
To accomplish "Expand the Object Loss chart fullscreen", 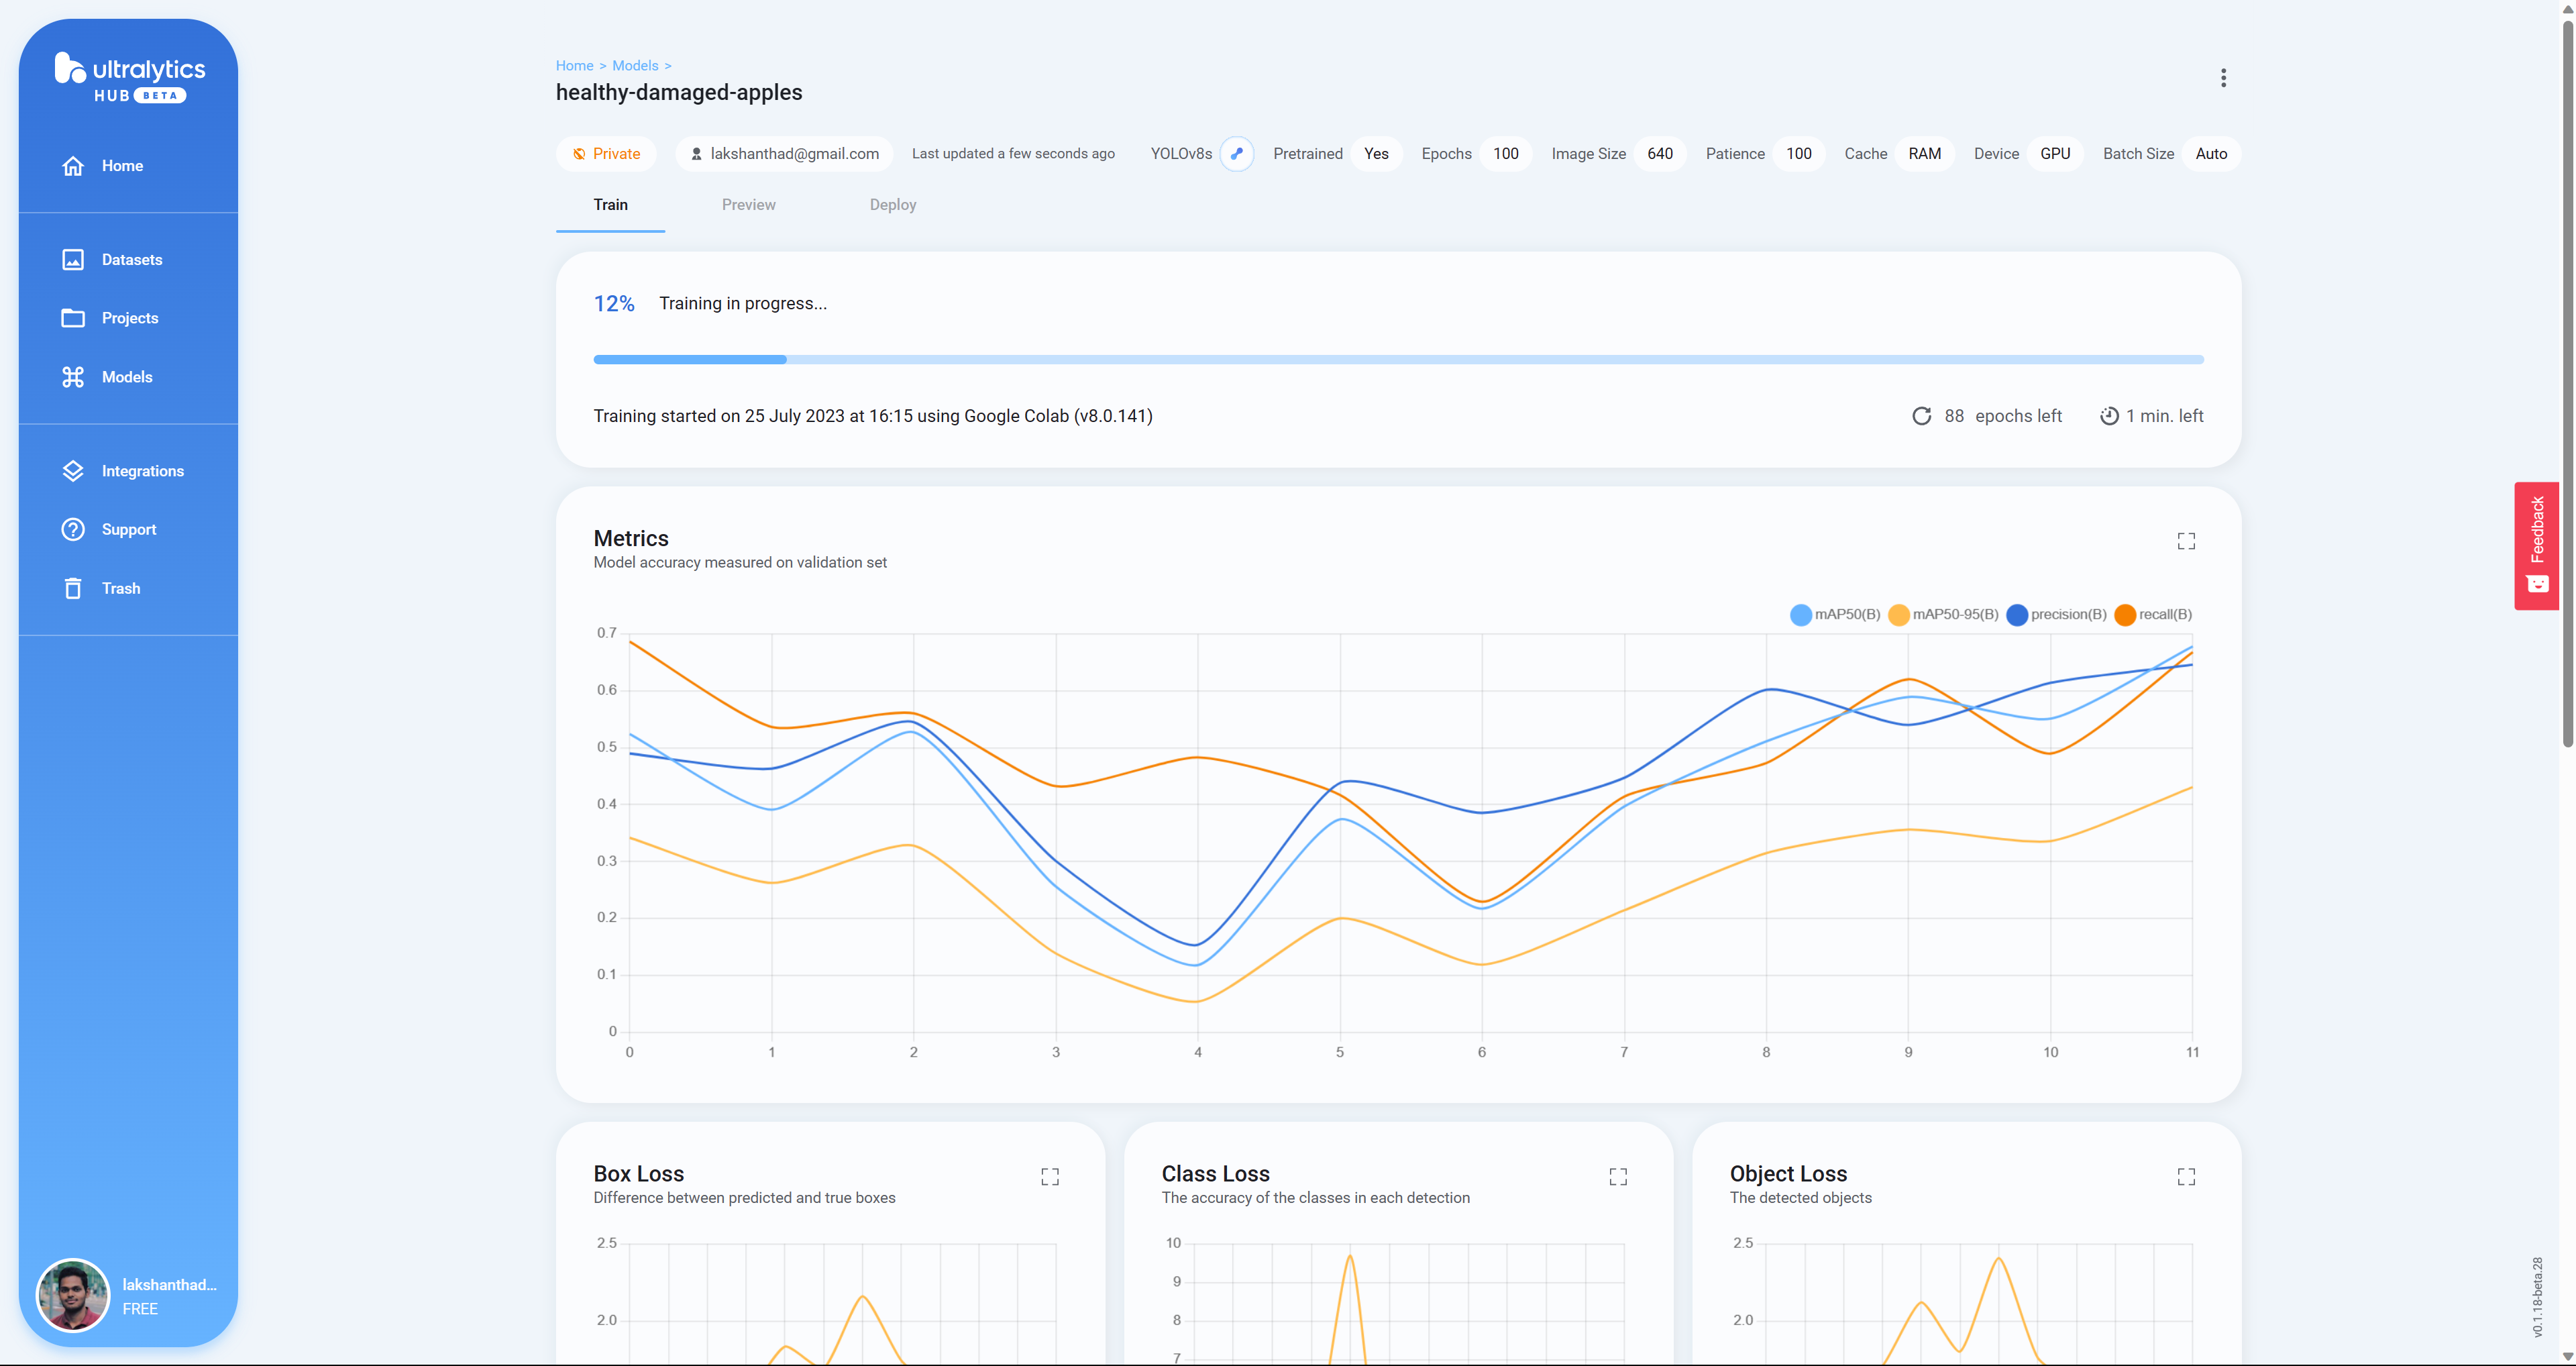I will (x=2186, y=1177).
